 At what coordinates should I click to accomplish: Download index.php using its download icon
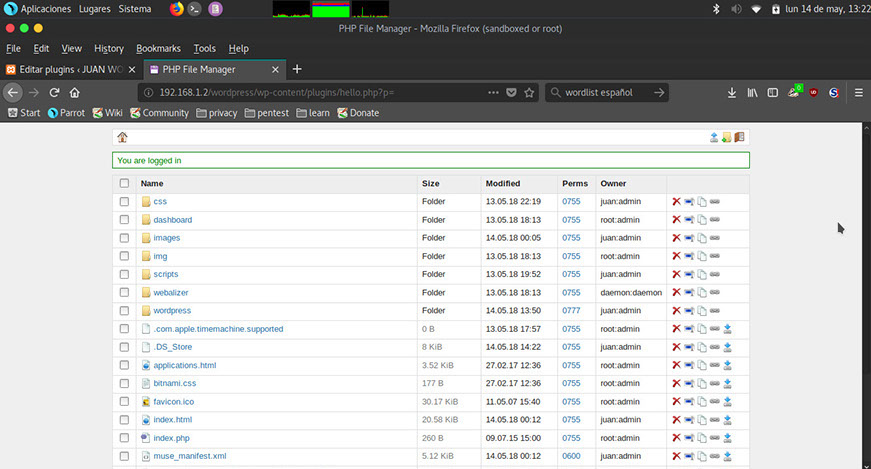pyautogui.click(x=728, y=438)
